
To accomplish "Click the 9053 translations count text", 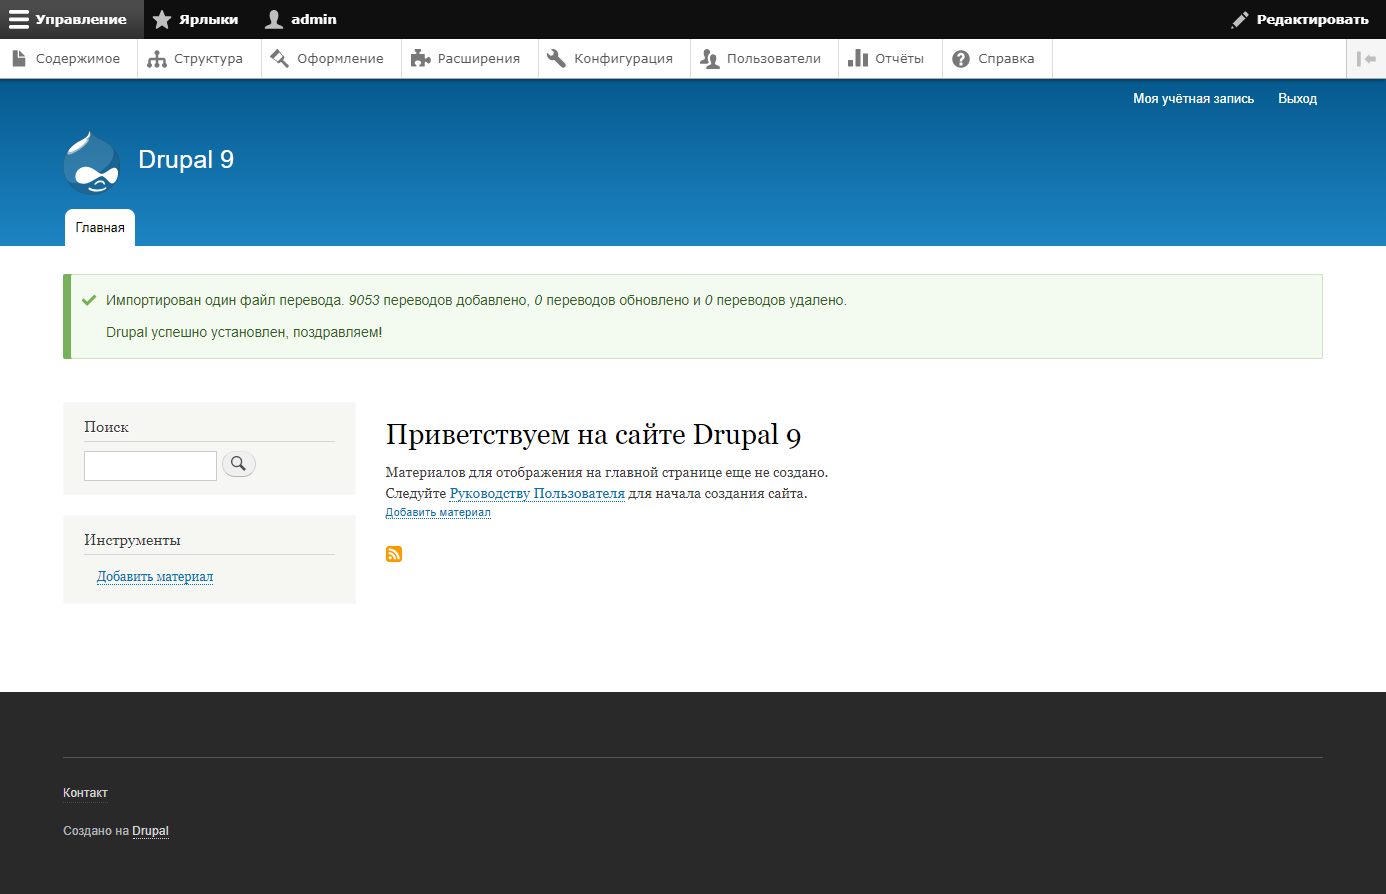I will coord(364,300).
